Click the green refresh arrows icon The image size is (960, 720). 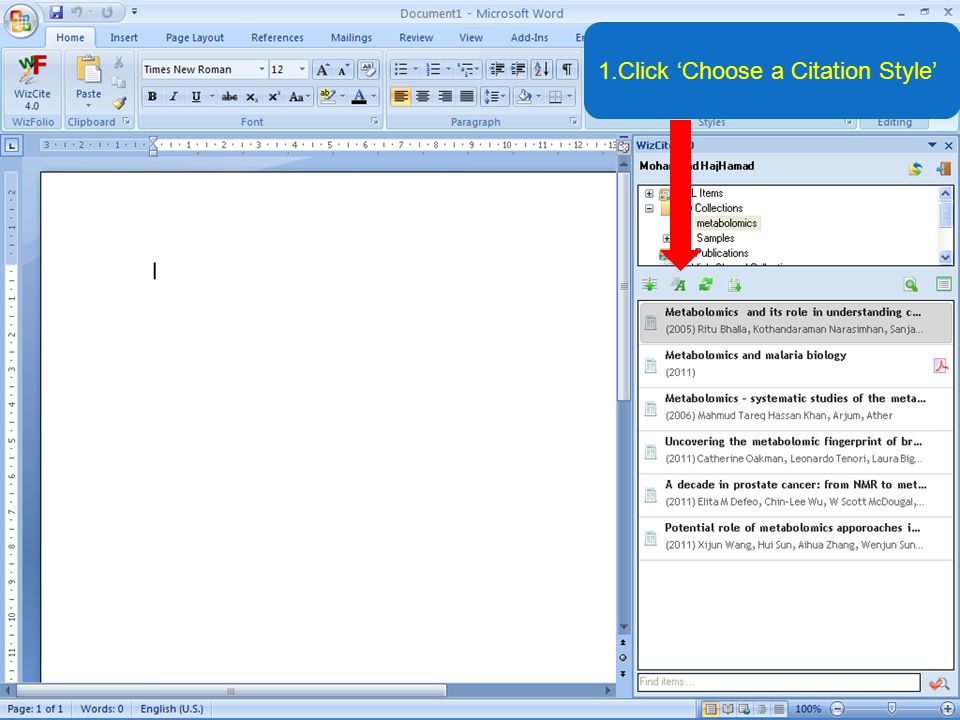[x=706, y=285]
